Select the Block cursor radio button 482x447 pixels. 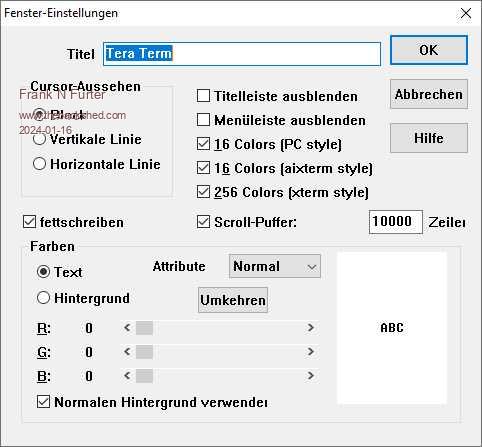40,114
